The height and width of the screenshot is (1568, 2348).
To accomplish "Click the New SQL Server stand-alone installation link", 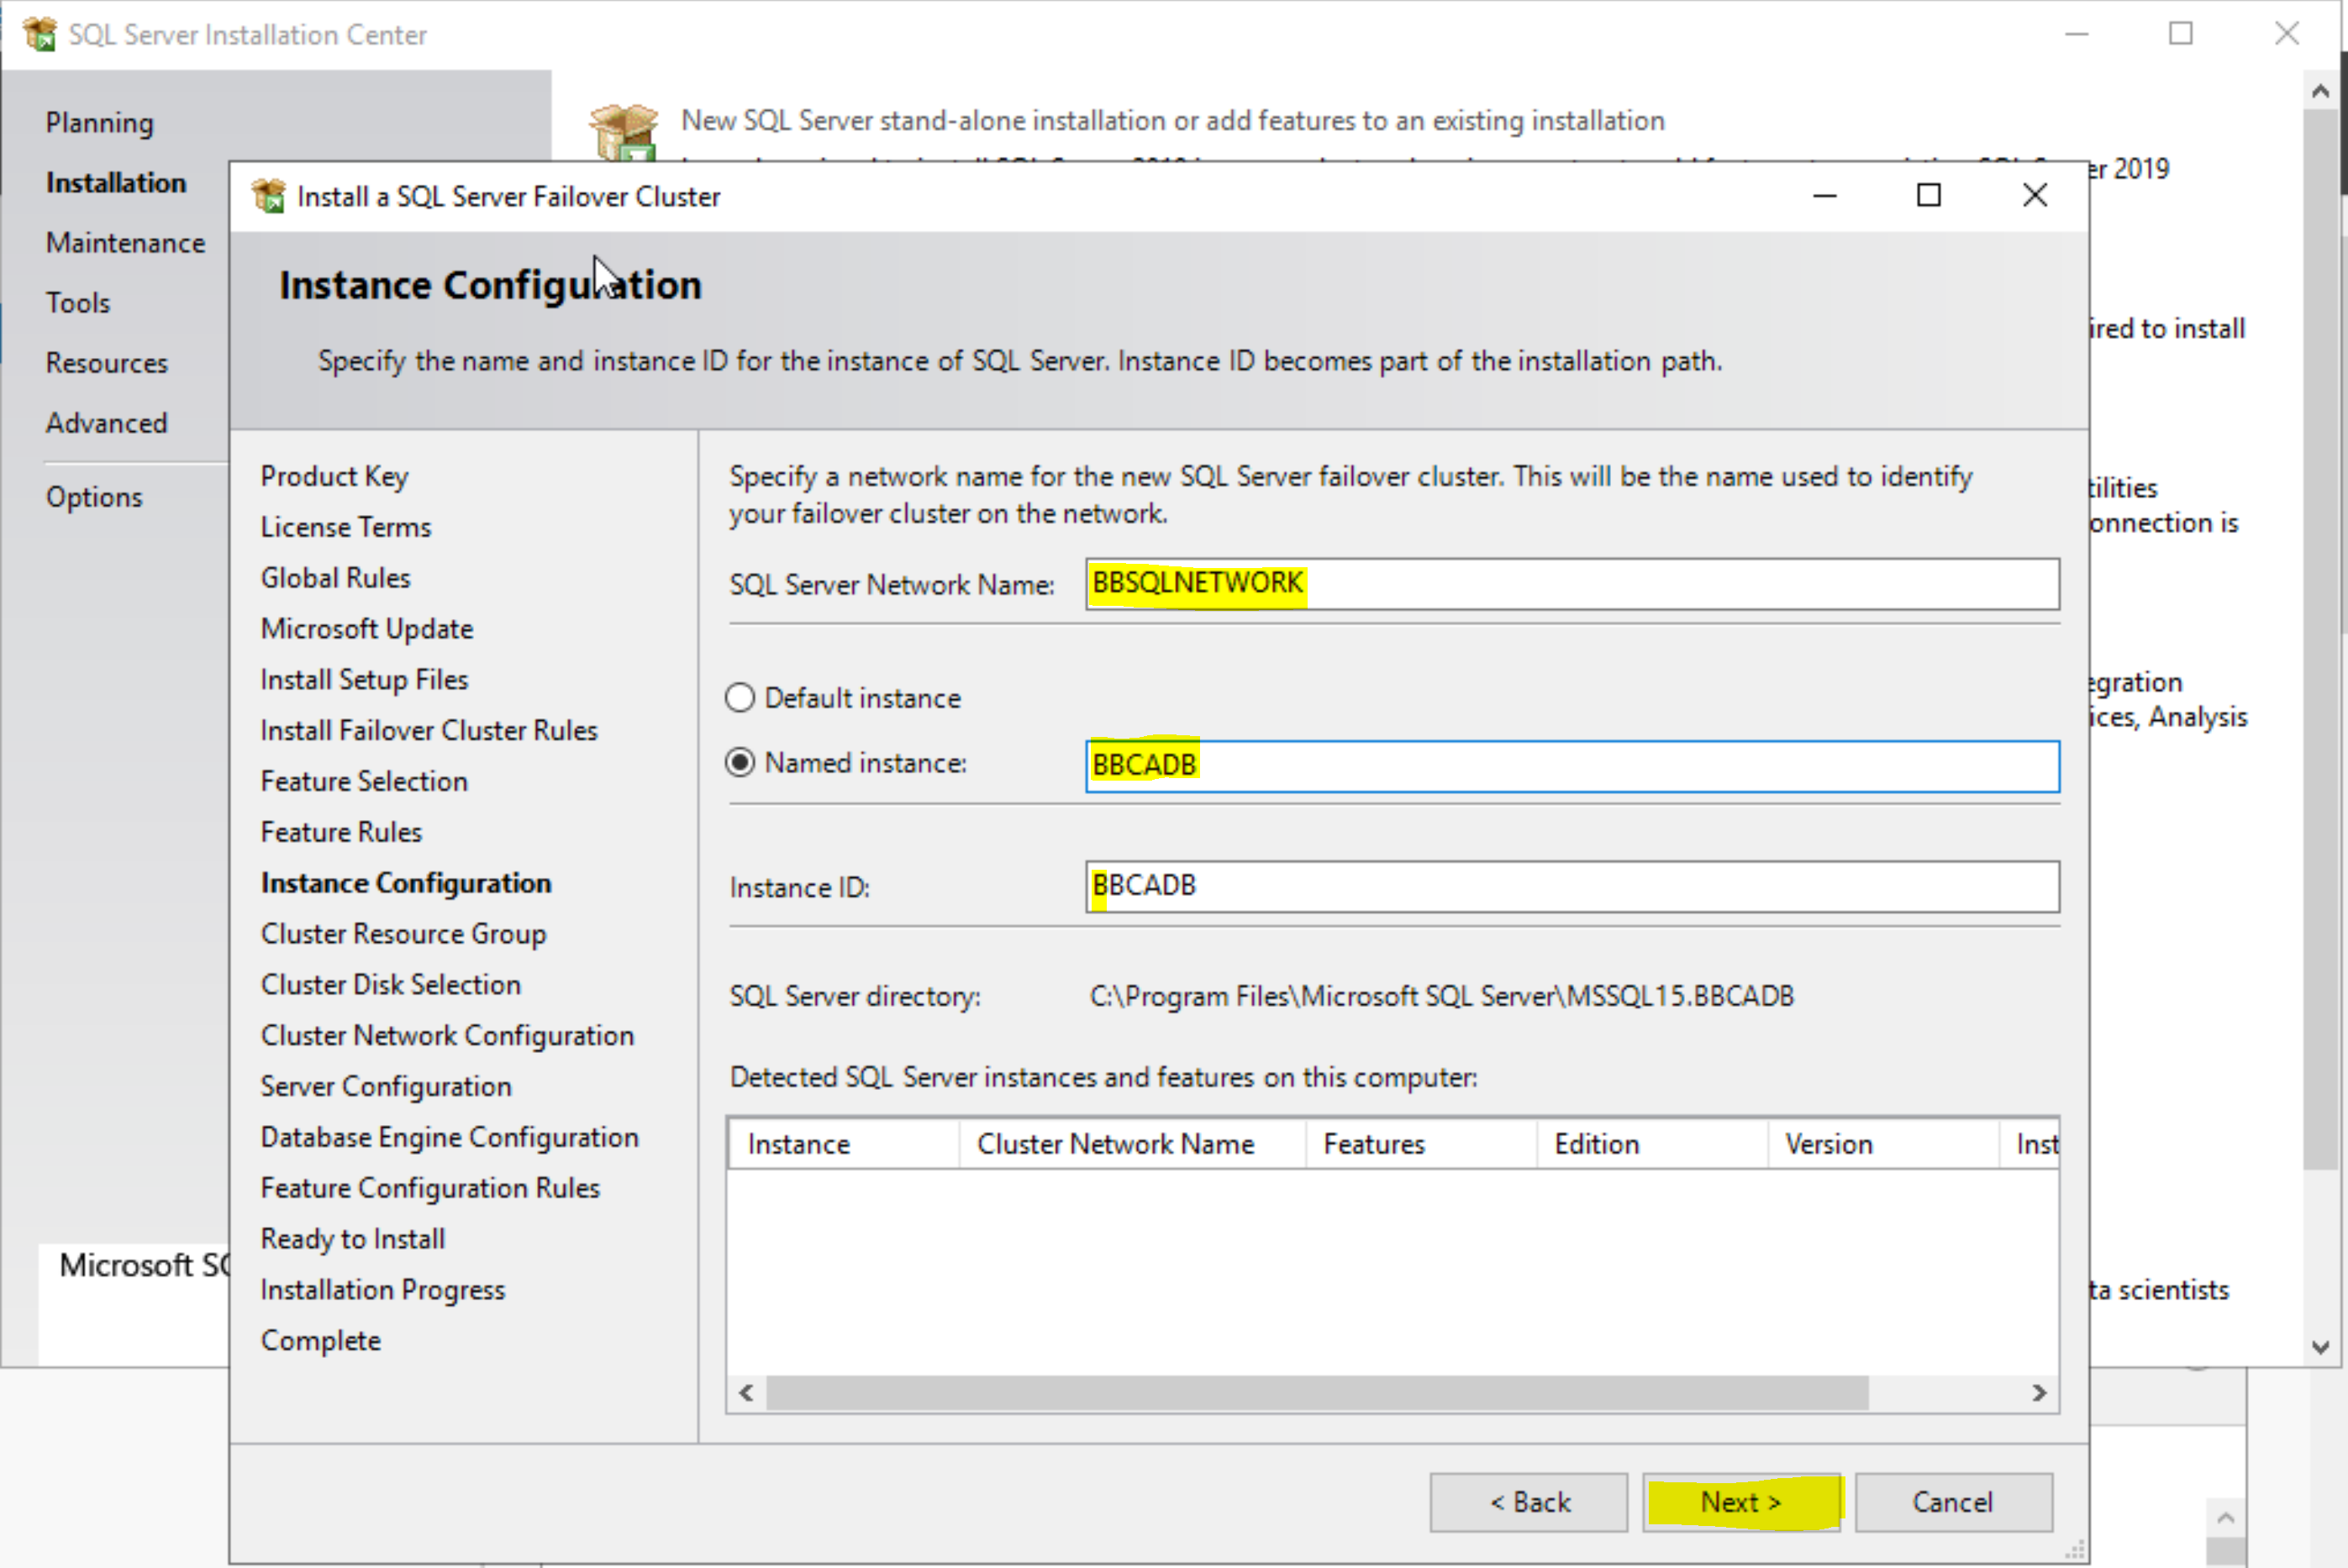I will coord(1173,120).
